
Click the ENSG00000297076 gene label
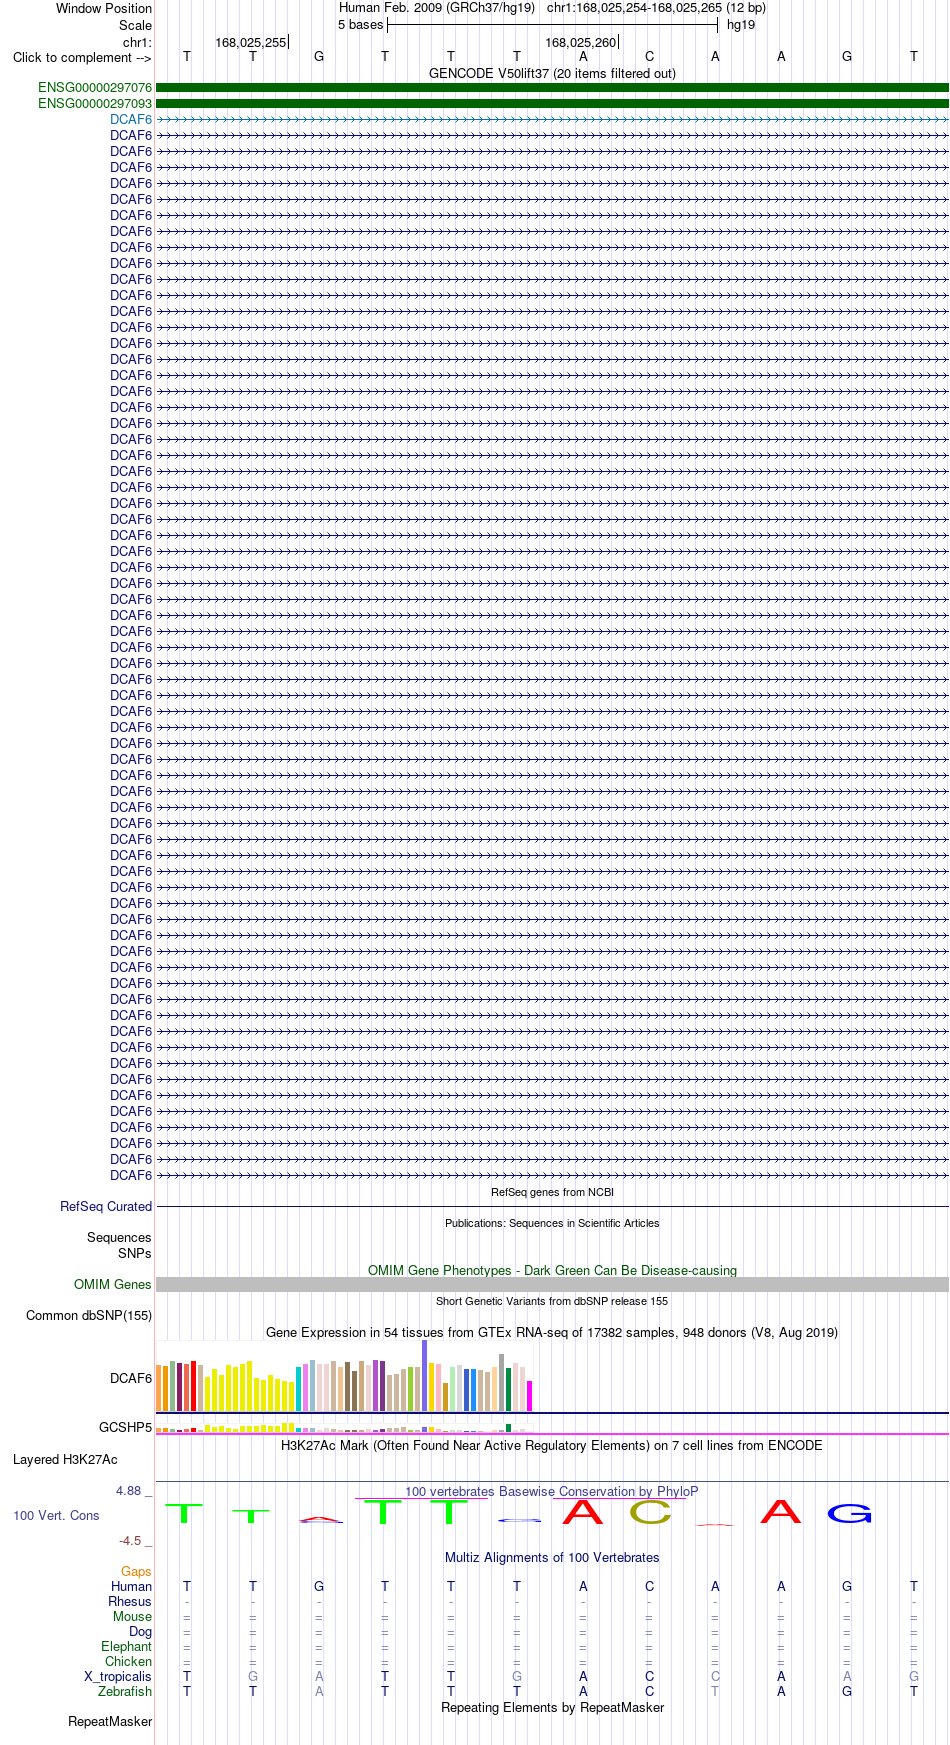point(95,88)
